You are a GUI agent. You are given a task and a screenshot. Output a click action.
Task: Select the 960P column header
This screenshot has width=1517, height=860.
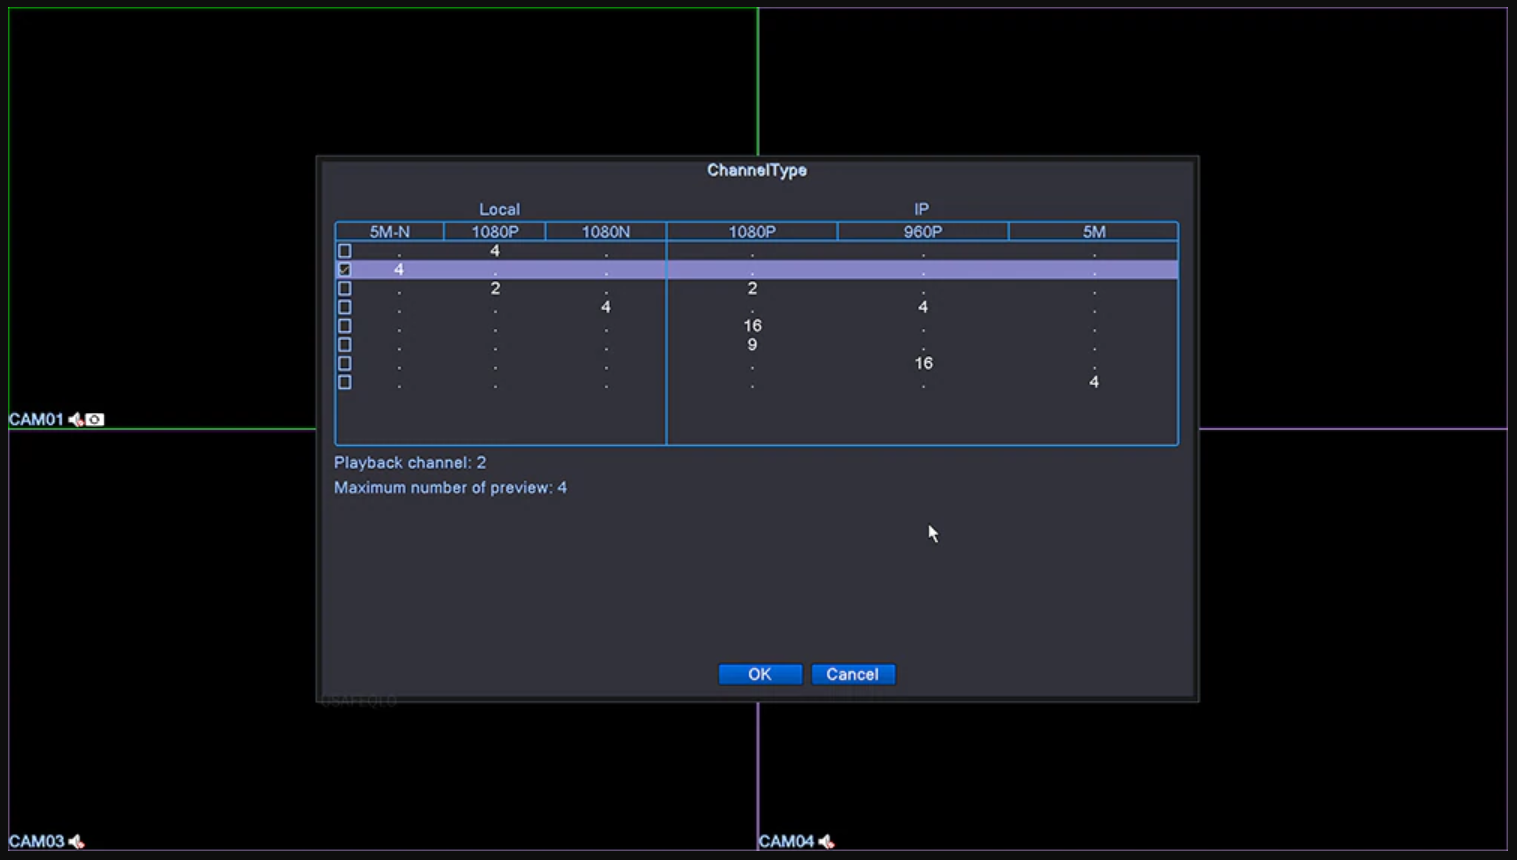coord(922,232)
